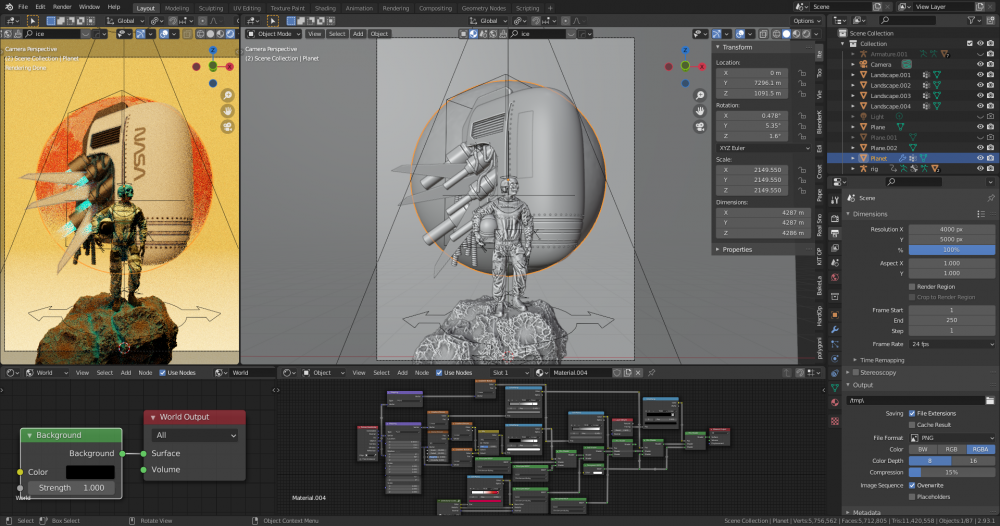1000x526 pixels.
Task: Select wireframe shading in main viewport header
Action: point(776,34)
